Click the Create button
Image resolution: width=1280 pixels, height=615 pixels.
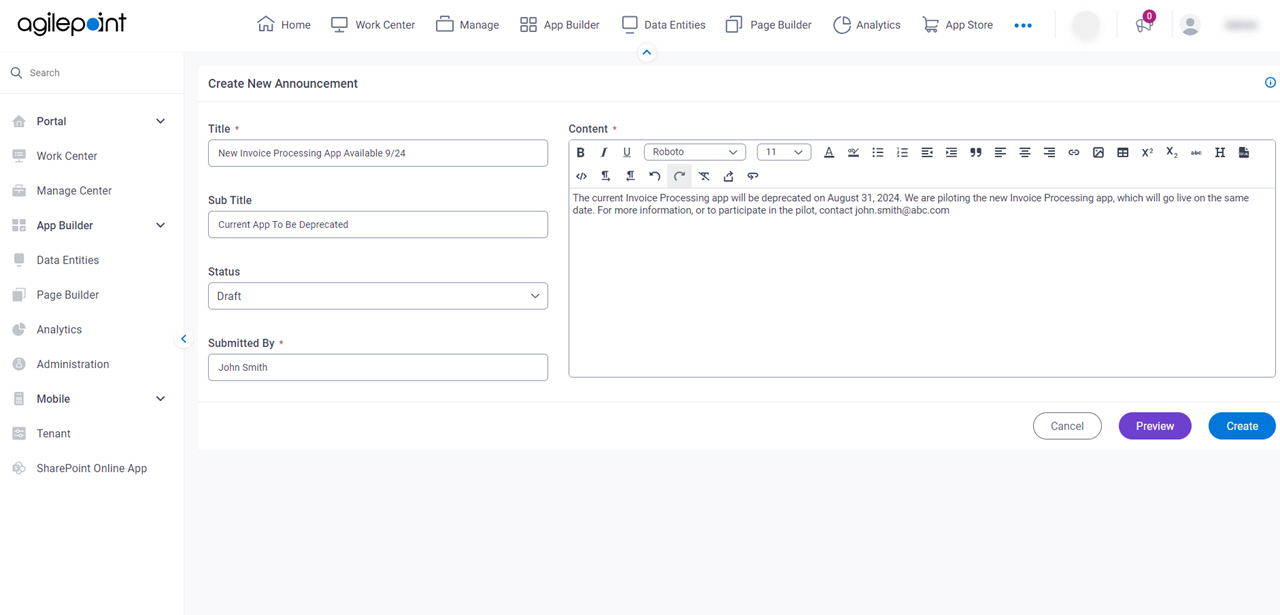(x=1242, y=426)
